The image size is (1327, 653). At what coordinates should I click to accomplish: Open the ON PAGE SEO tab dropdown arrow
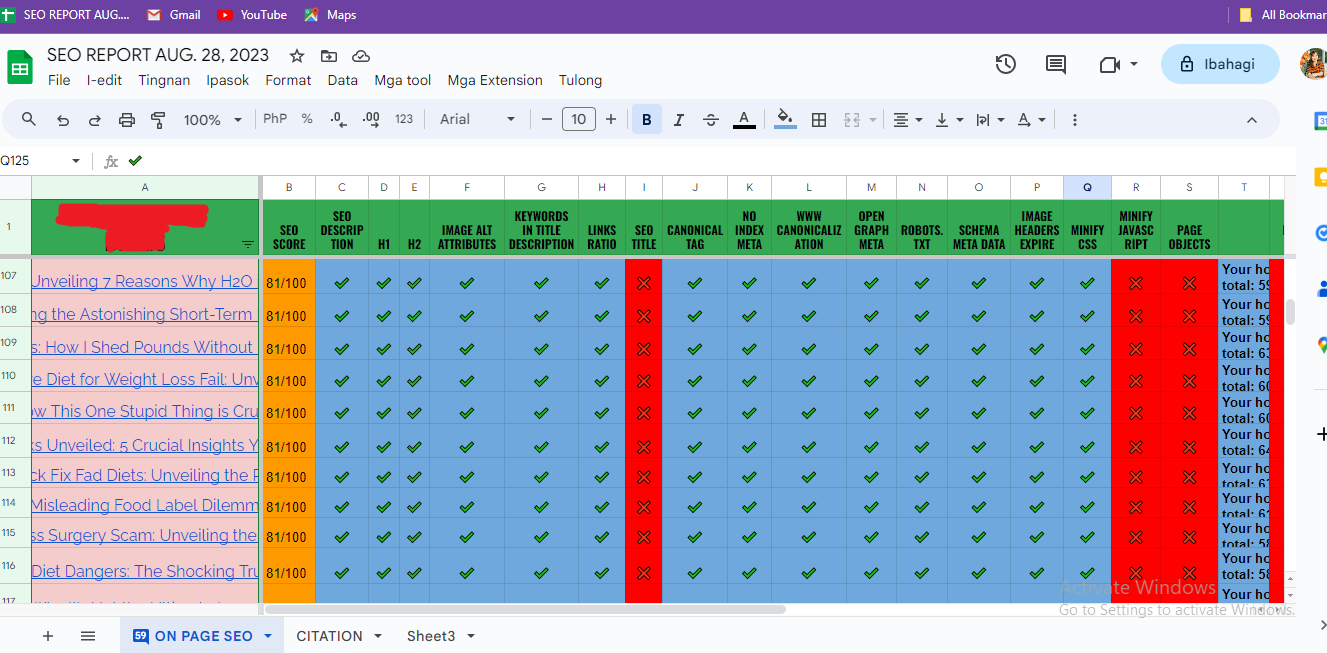pyautogui.click(x=268, y=636)
